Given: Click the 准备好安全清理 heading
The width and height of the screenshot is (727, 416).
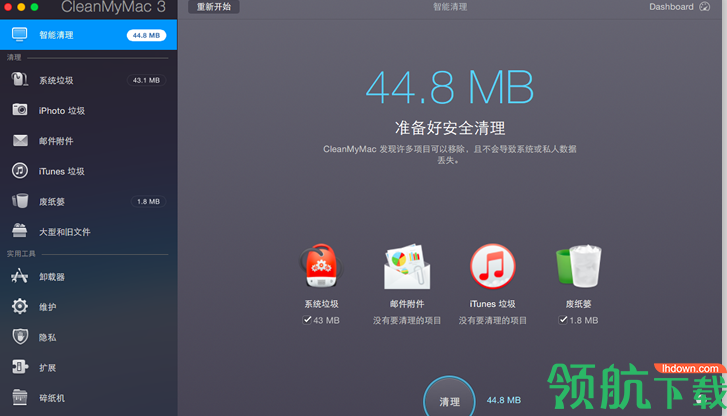Looking at the screenshot, I should click(450, 128).
